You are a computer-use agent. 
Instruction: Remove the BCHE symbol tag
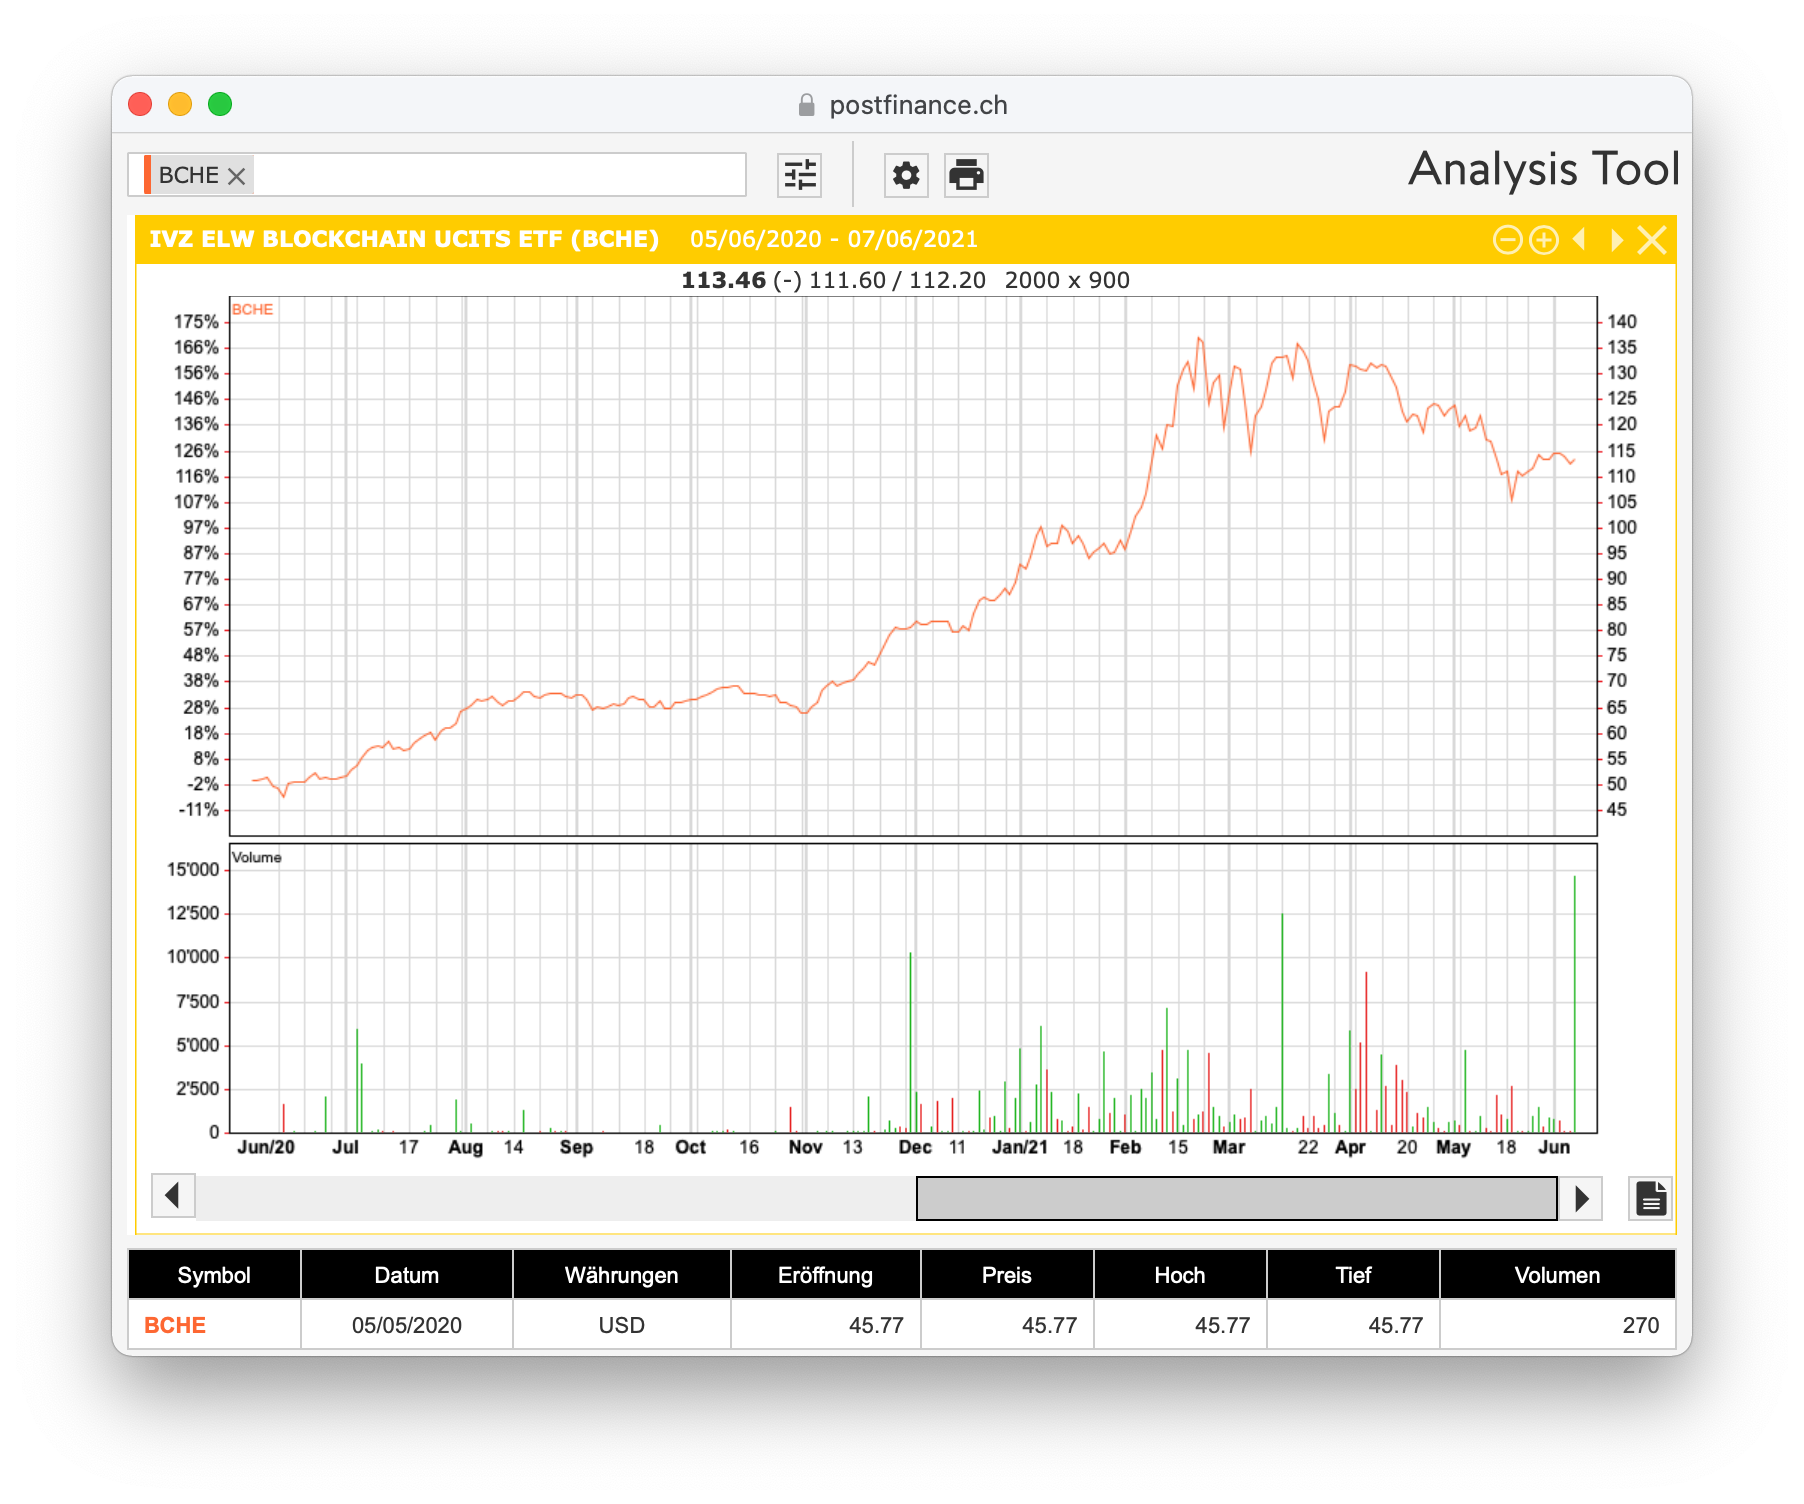pyautogui.click(x=237, y=176)
